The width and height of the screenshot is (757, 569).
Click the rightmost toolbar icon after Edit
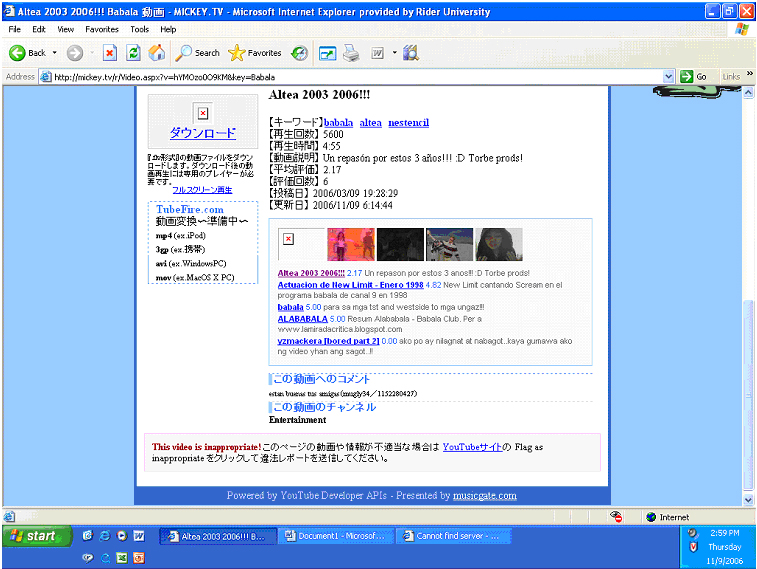pyautogui.click(x=410, y=53)
